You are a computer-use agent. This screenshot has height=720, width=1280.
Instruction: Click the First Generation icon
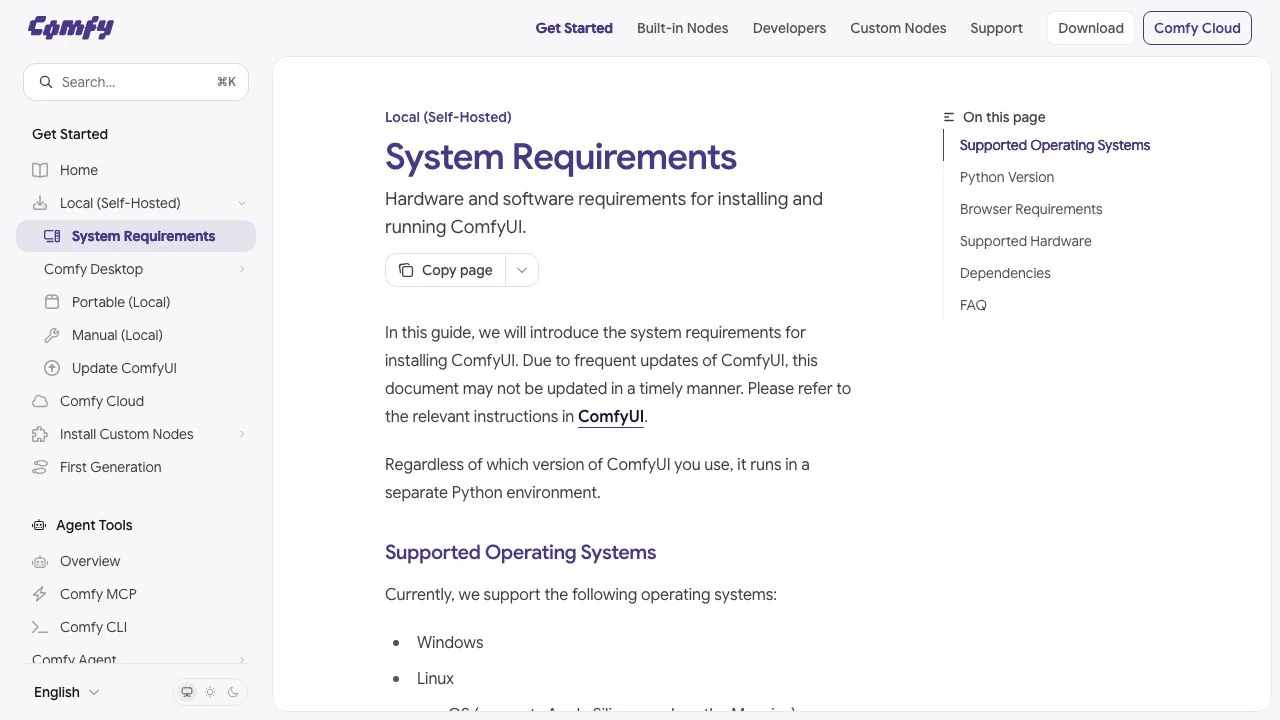point(40,467)
